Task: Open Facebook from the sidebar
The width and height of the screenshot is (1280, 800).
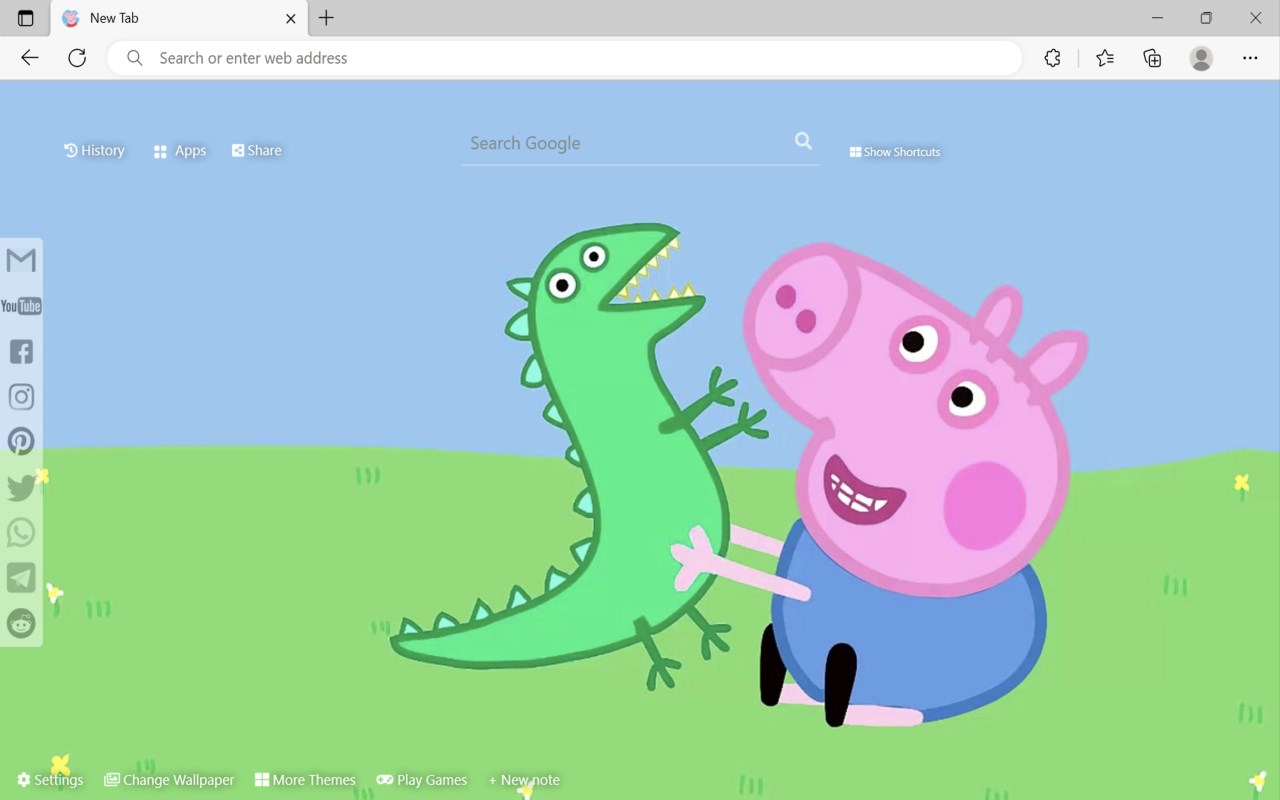Action: pos(21,351)
